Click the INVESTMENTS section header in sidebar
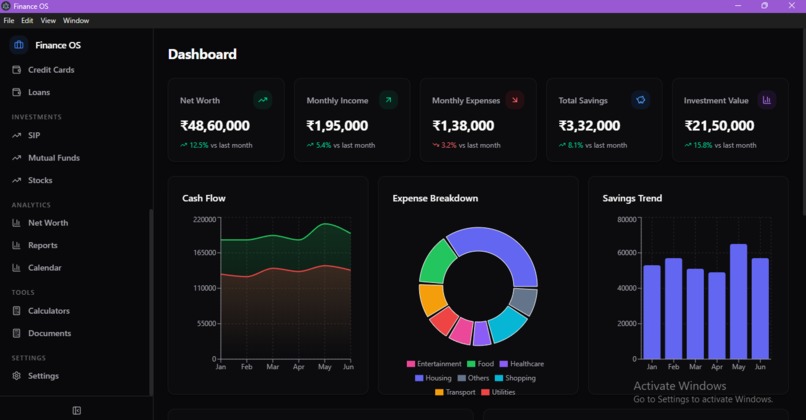The width and height of the screenshot is (806, 420). tap(36, 117)
